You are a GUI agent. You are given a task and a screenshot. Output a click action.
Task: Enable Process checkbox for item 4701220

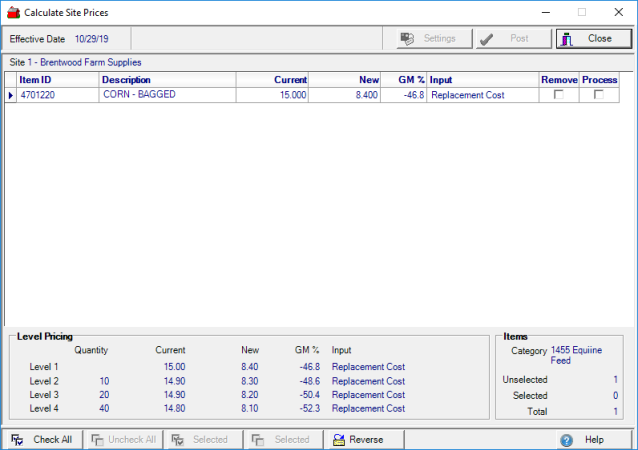point(599,95)
